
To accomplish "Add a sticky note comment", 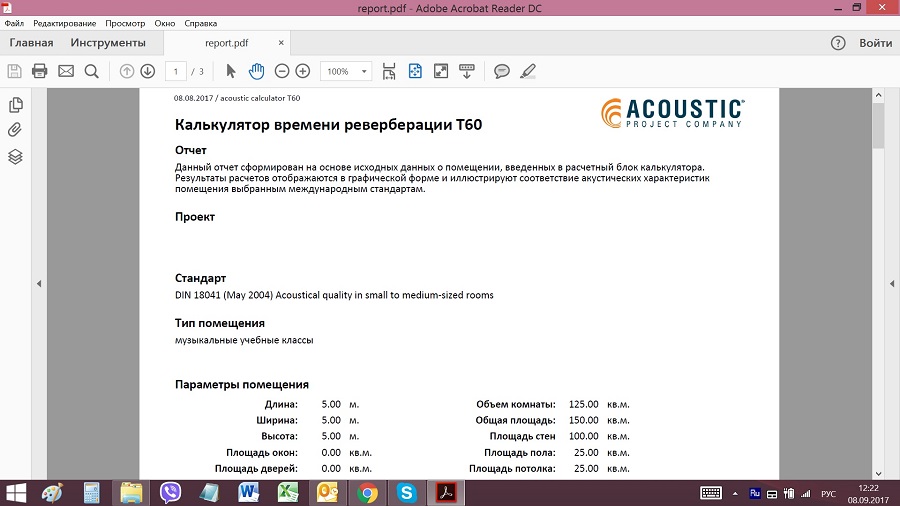I will tap(502, 71).
